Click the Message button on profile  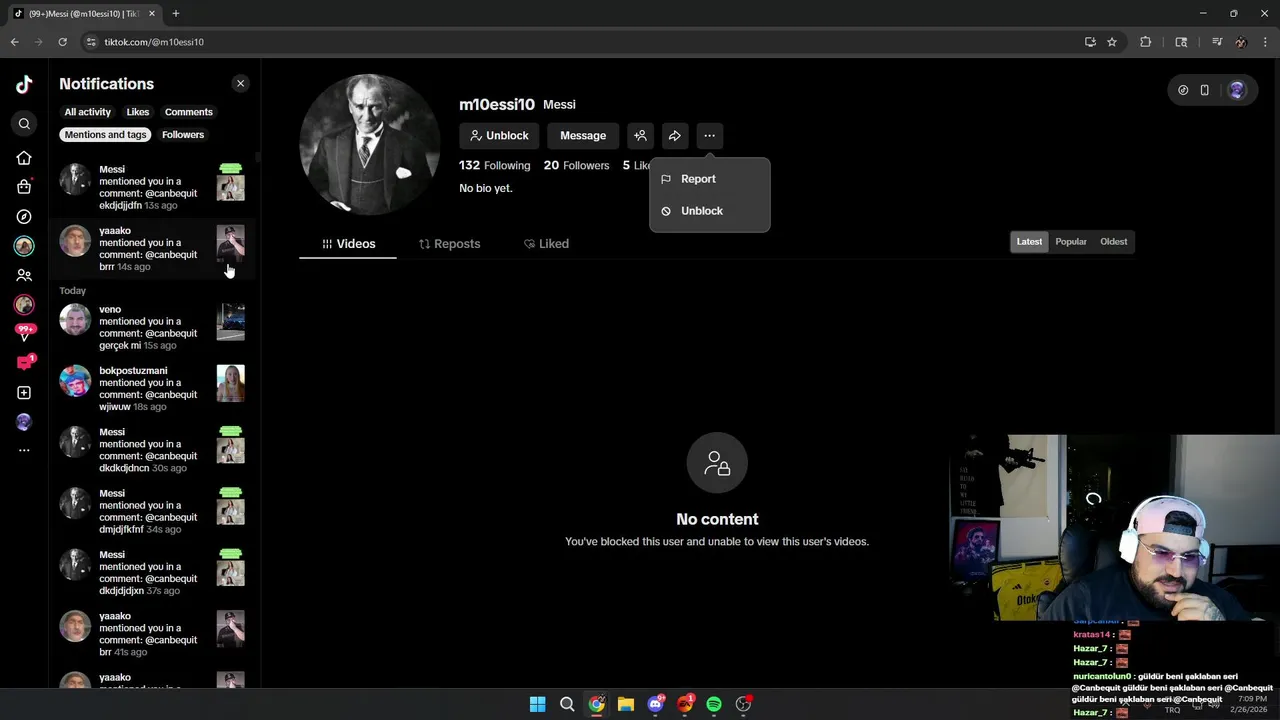tap(583, 136)
